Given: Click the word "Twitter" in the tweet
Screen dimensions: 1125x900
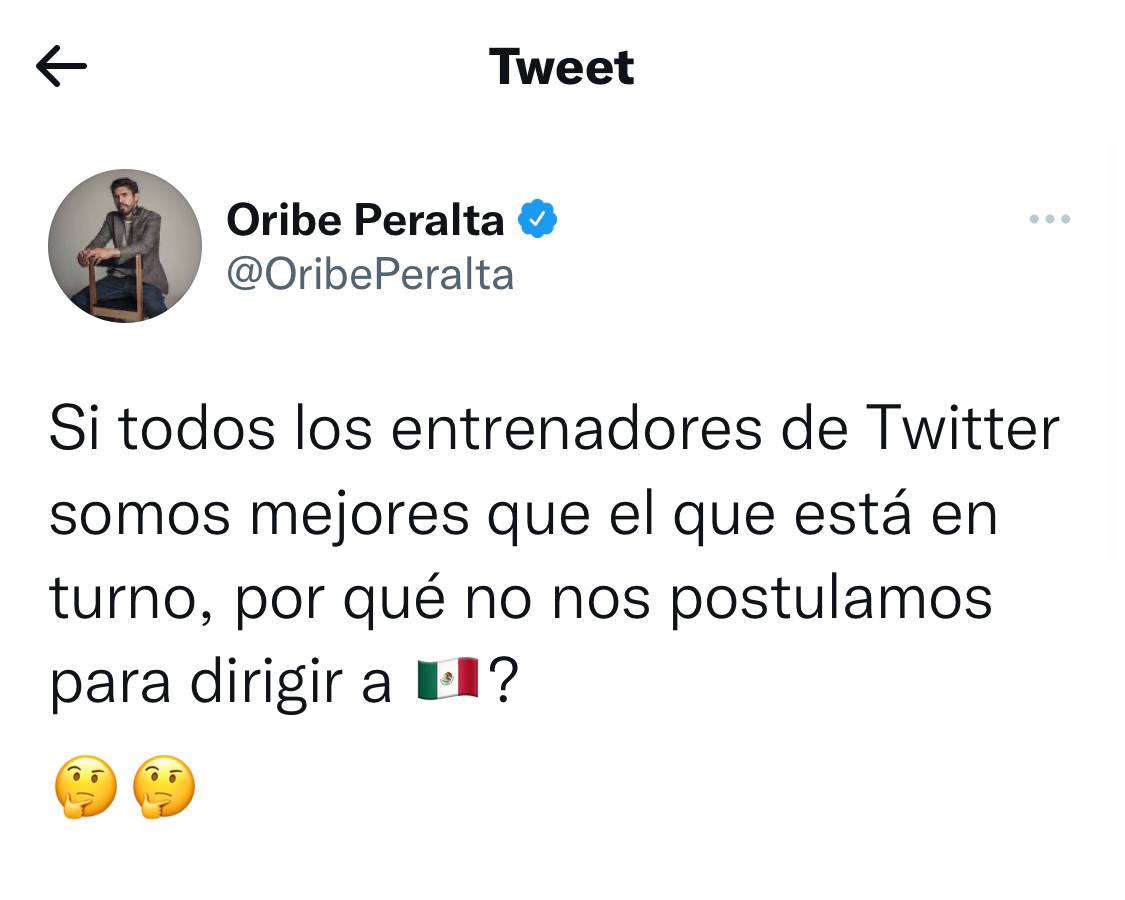Looking at the screenshot, I should point(962,430).
